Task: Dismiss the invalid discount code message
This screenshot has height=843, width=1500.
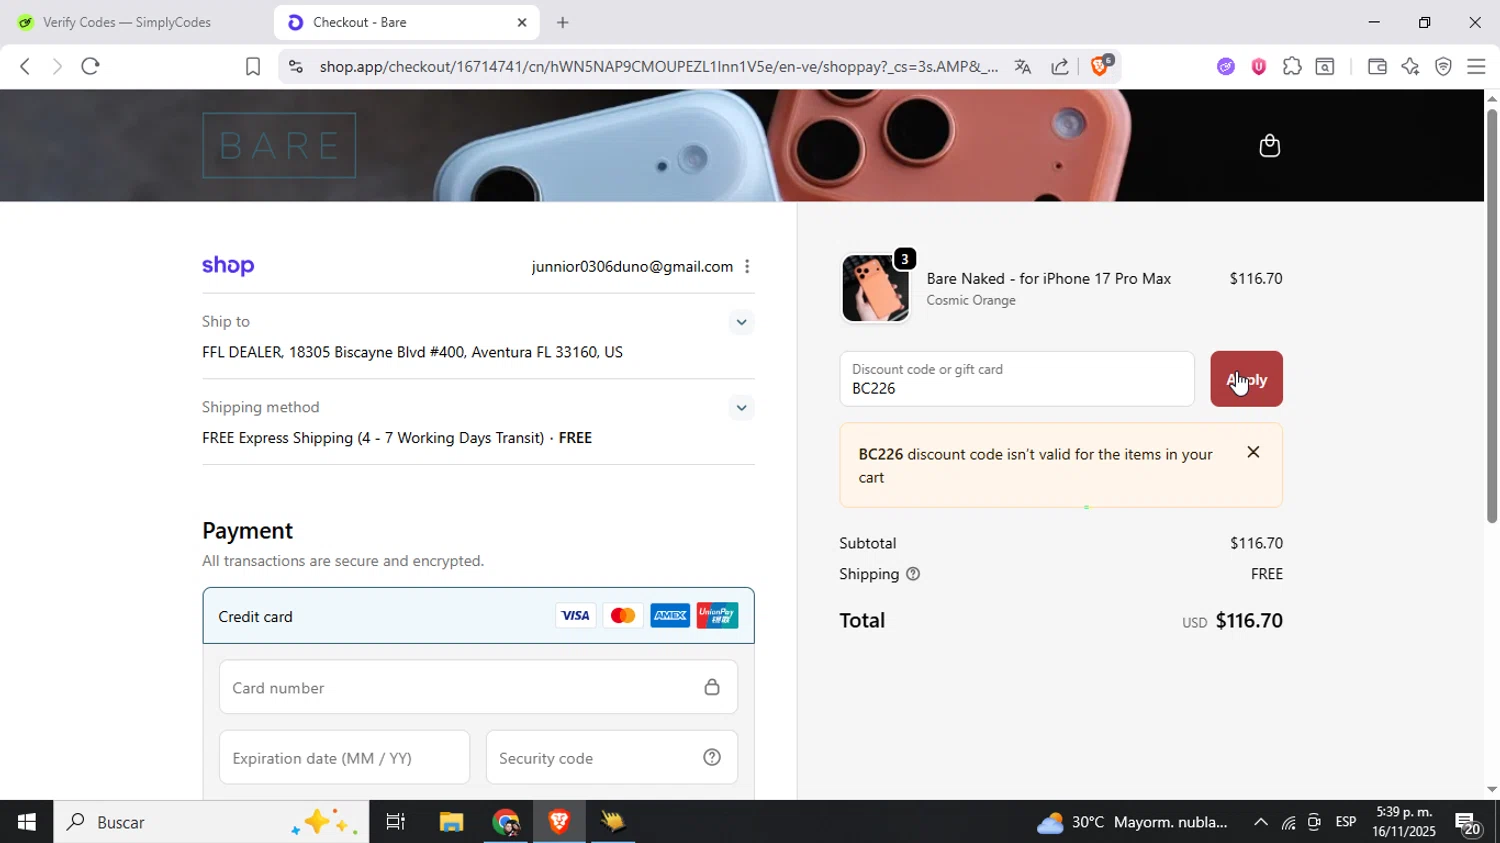Action: click(1253, 452)
